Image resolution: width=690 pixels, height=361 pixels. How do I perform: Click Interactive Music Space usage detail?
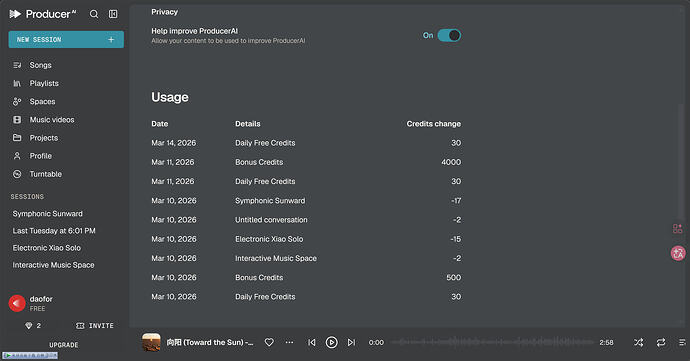276,258
